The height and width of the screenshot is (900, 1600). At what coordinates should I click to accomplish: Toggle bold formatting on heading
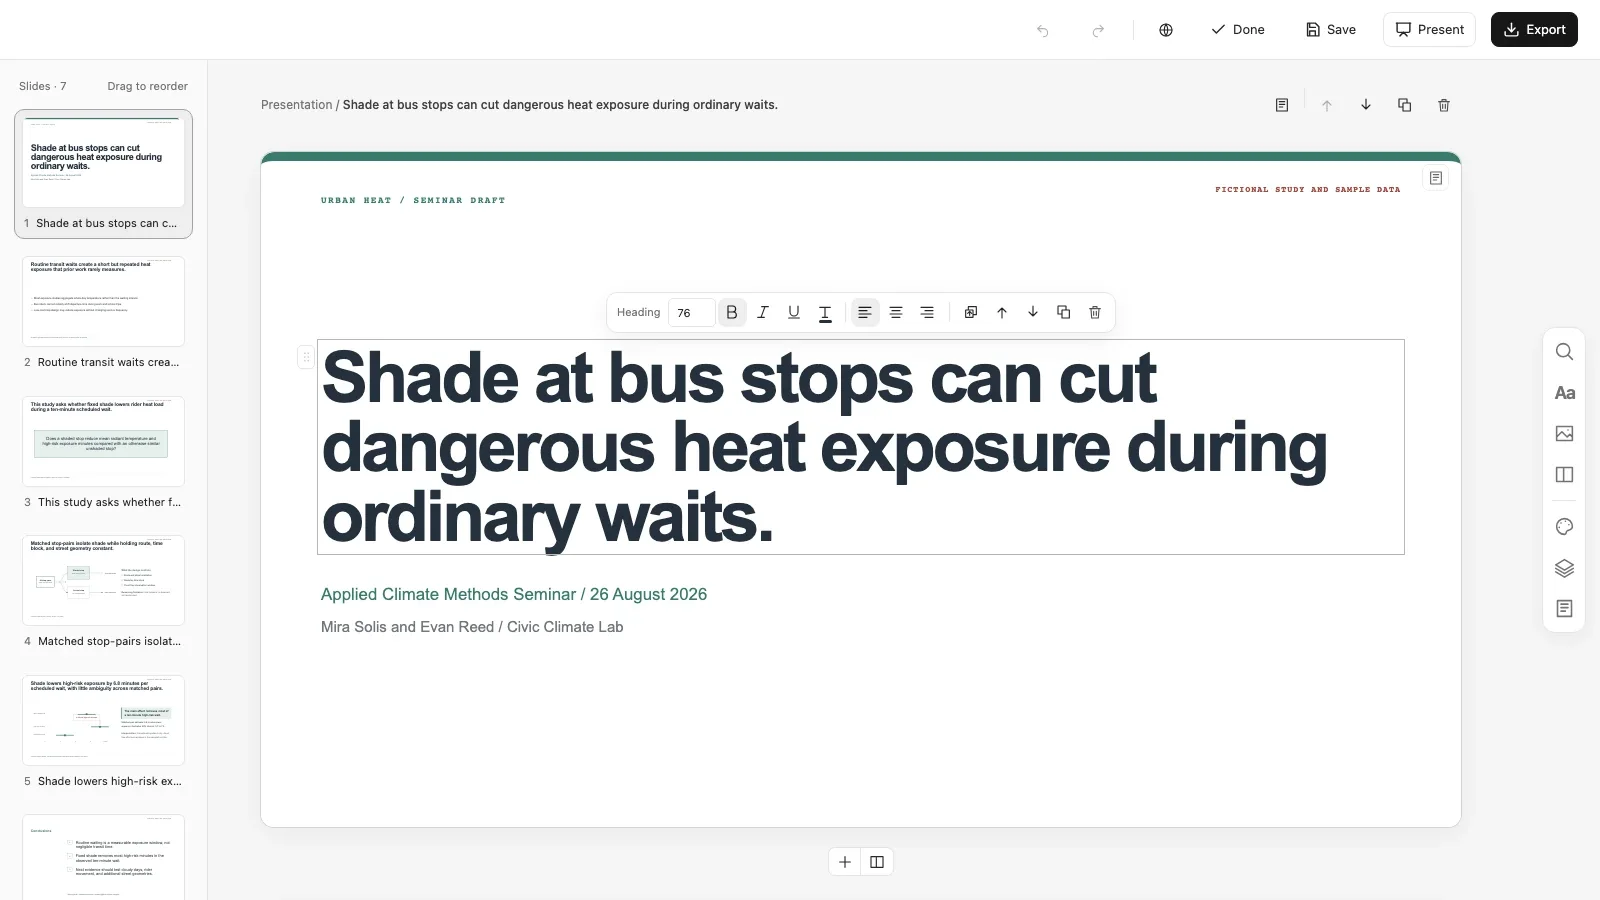pos(732,312)
